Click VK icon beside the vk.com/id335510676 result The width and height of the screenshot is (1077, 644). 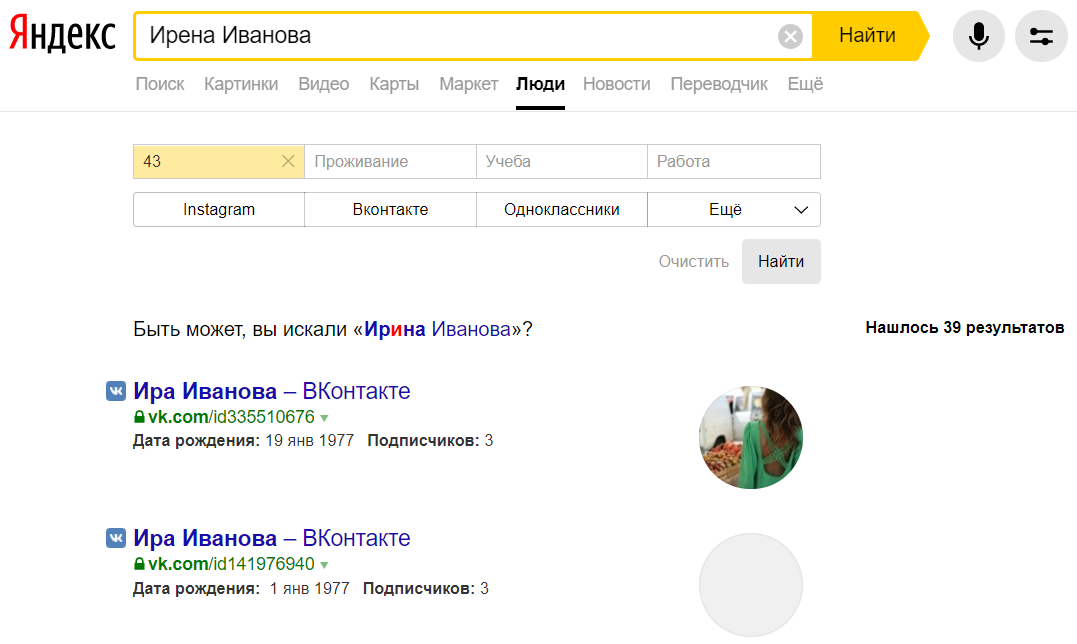click(x=116, y=391)
